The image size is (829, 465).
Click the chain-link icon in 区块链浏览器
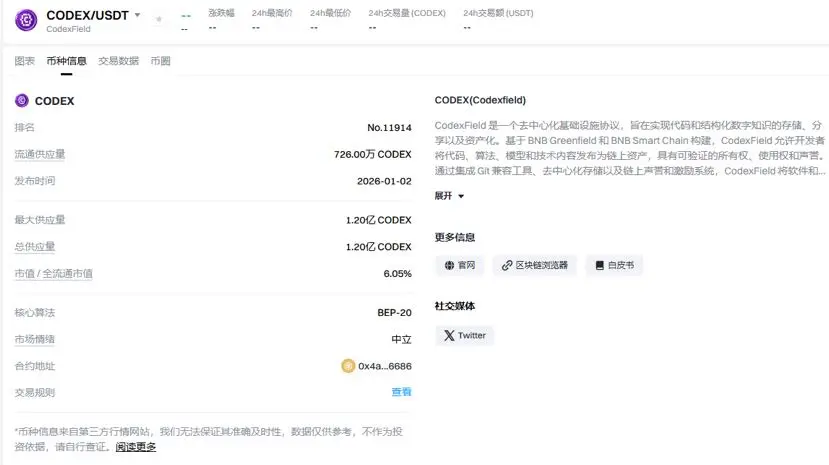click(x=507, y=265)
